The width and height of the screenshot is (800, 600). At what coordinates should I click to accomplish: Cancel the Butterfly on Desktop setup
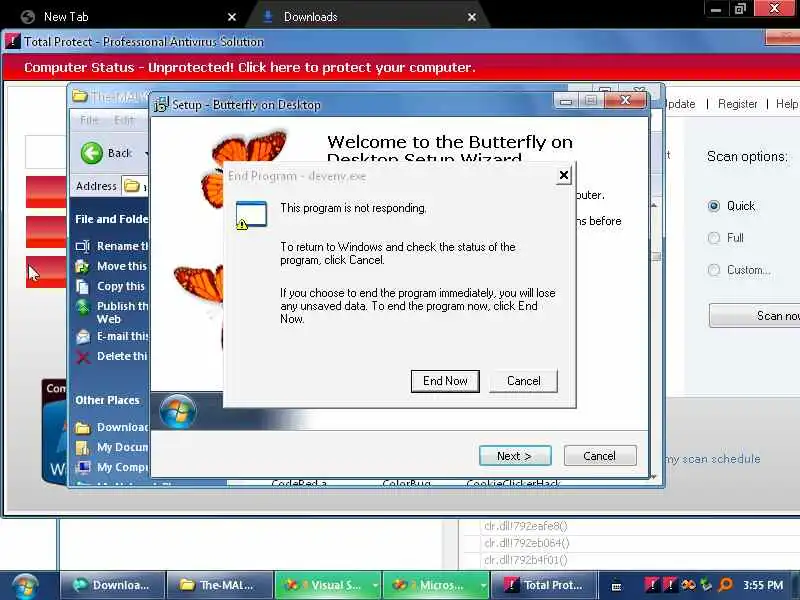click(600, 456)
